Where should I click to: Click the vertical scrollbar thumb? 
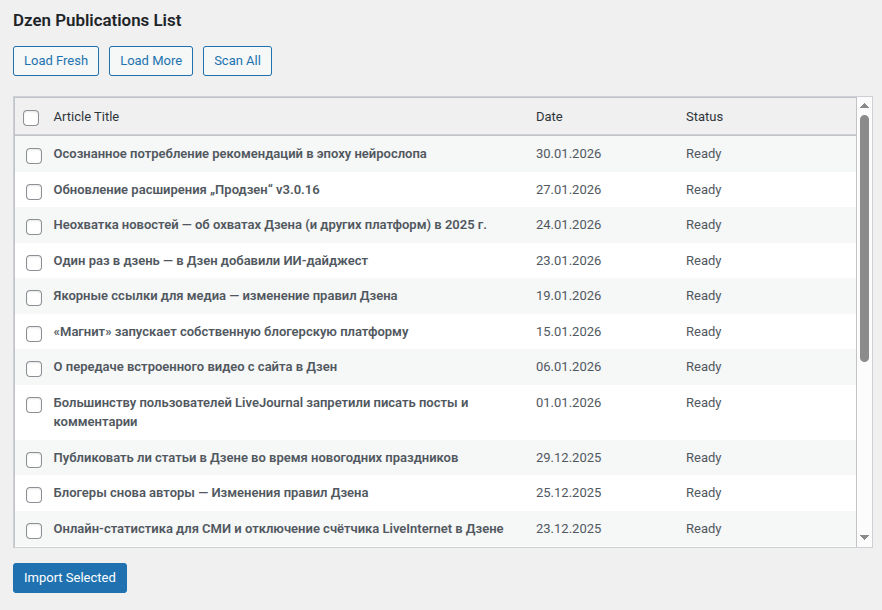(865, 238)
